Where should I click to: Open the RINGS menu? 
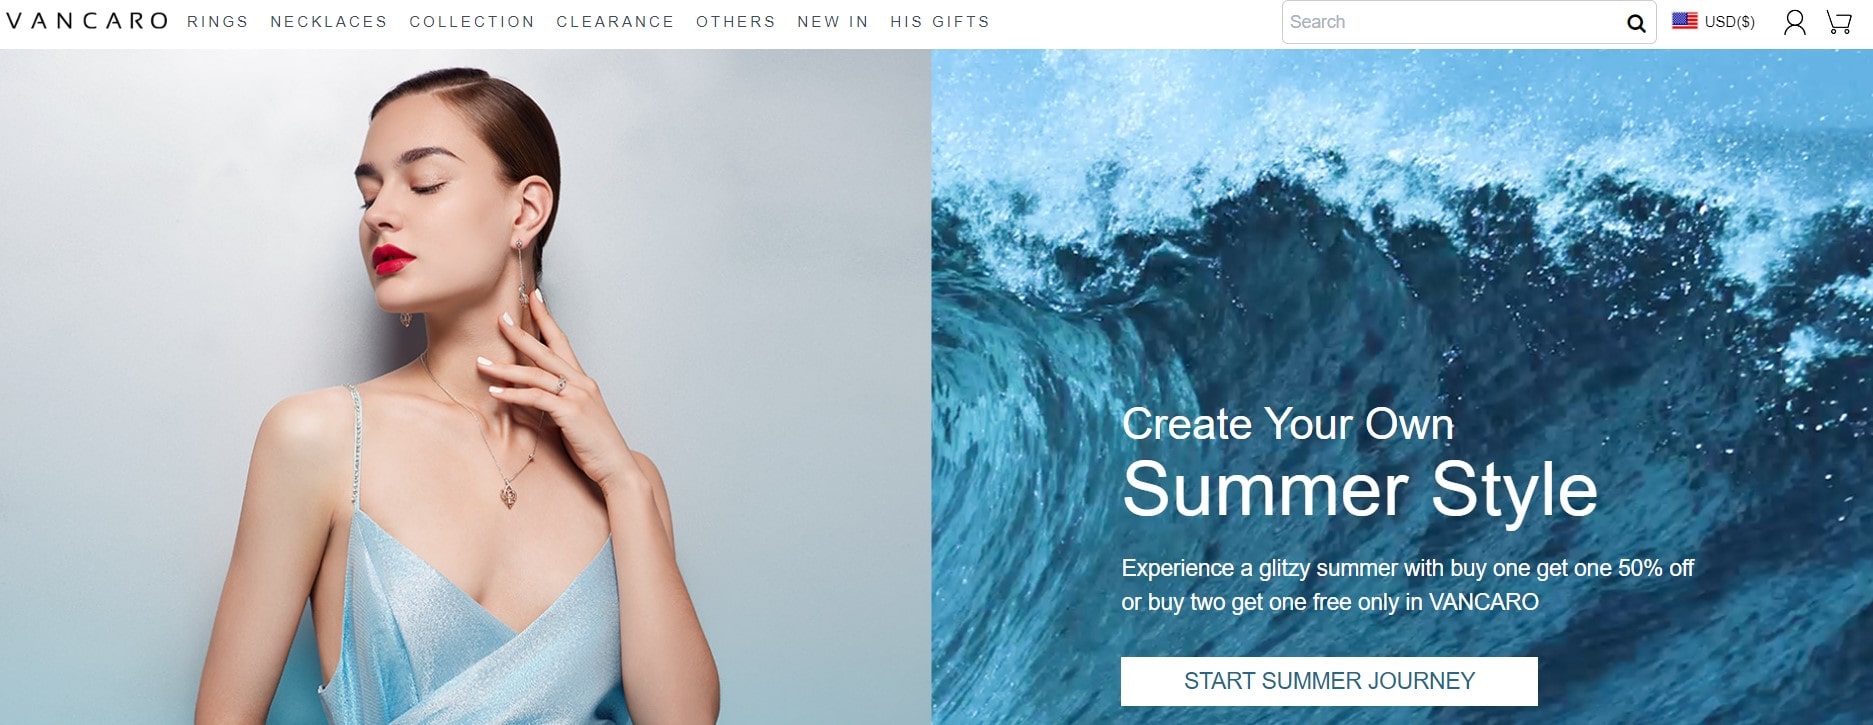click(218, 22)
